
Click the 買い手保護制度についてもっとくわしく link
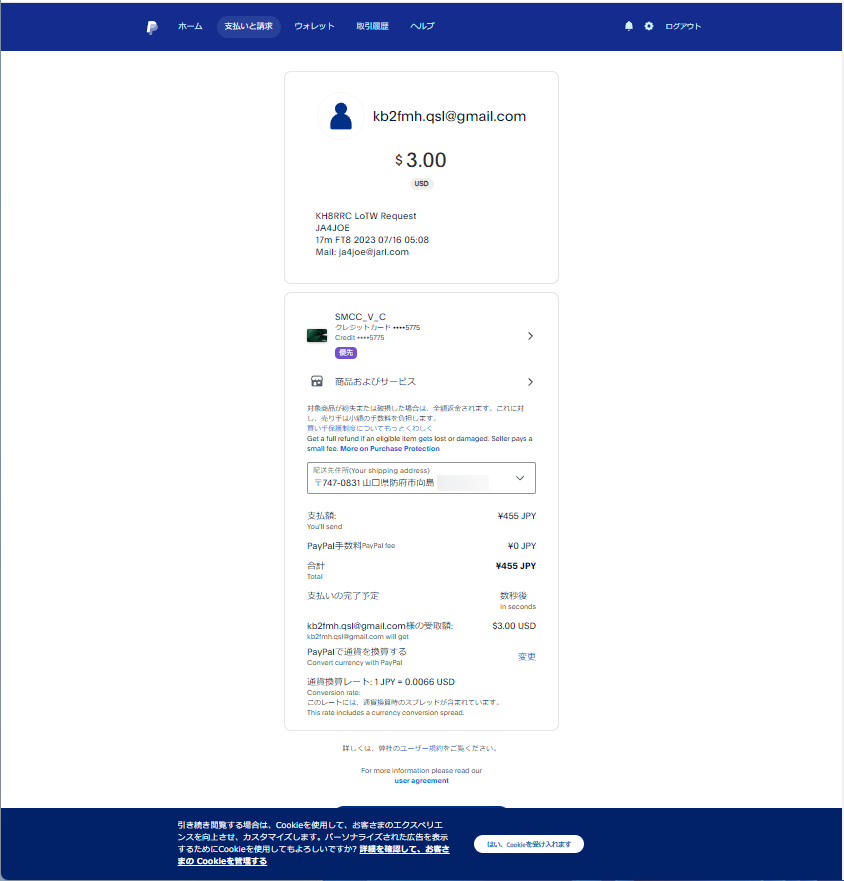click(369, 428)
